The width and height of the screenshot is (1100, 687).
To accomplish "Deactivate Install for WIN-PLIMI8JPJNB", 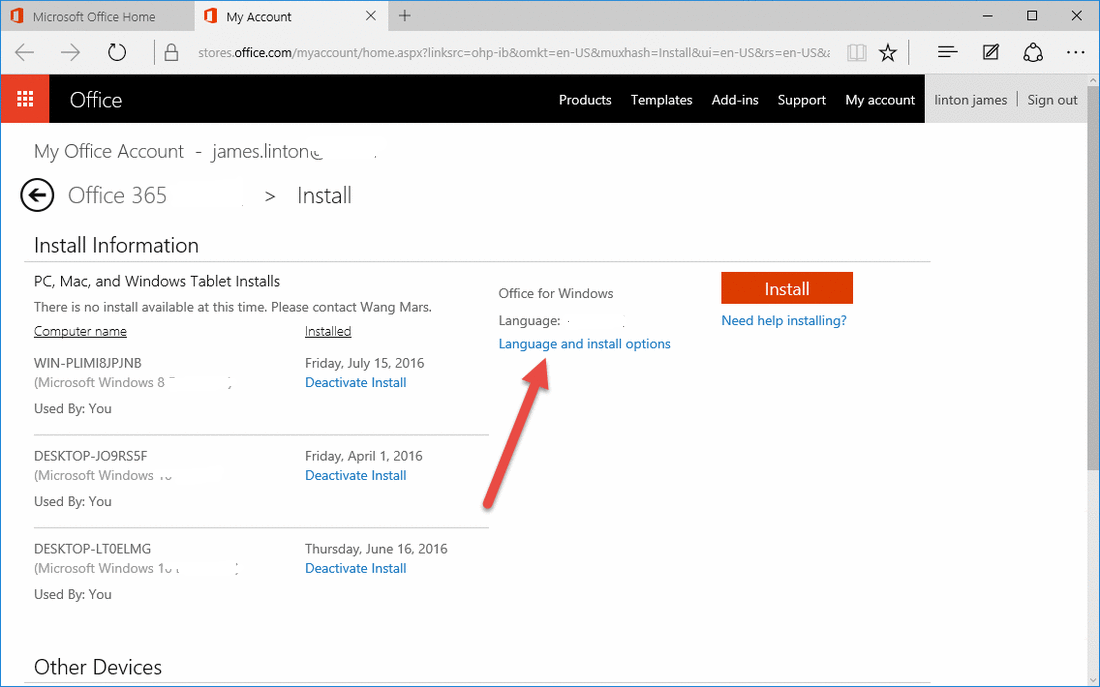I will coord(356,382).
